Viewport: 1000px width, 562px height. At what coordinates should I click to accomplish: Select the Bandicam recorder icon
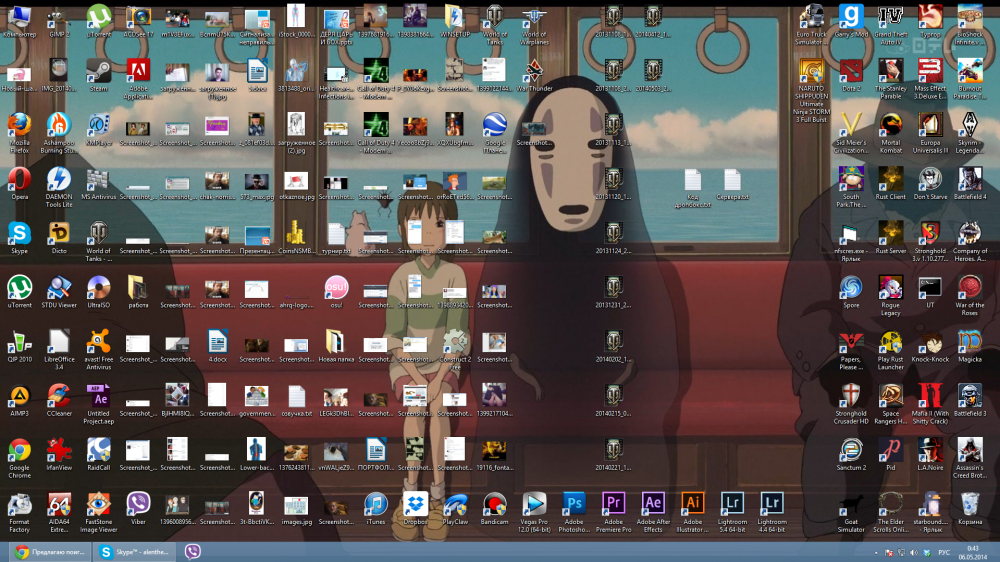click(494, 509)
